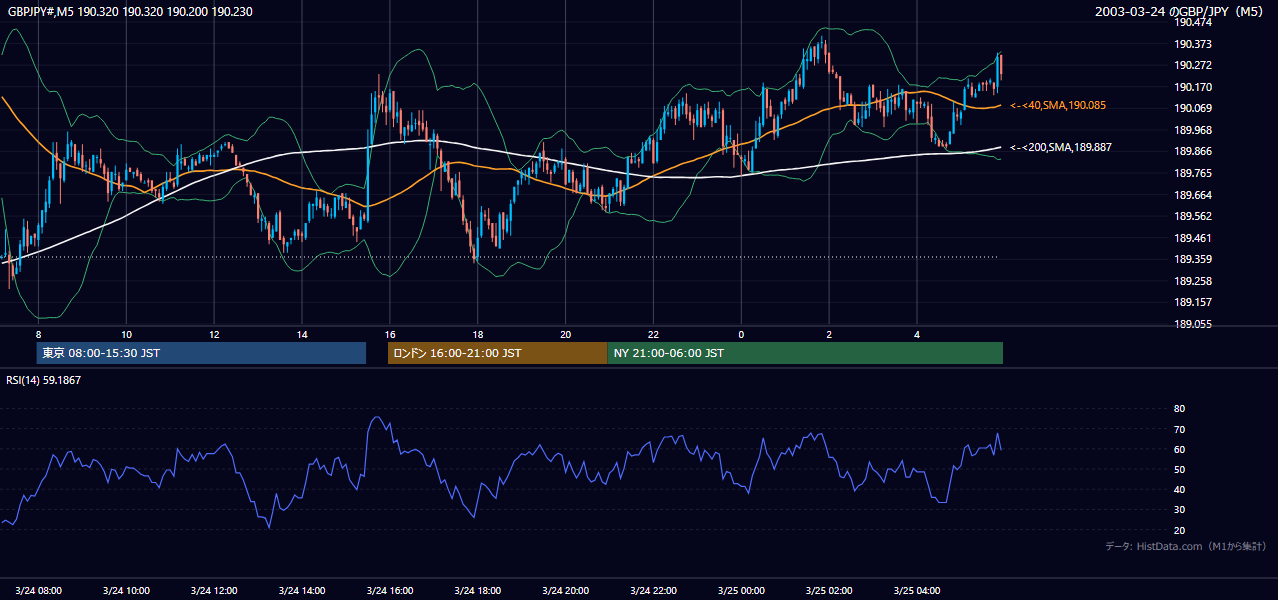The image size is (1278, 600).
Task: Click price axis label 189.359
Action: click(x=1192, y=259)
